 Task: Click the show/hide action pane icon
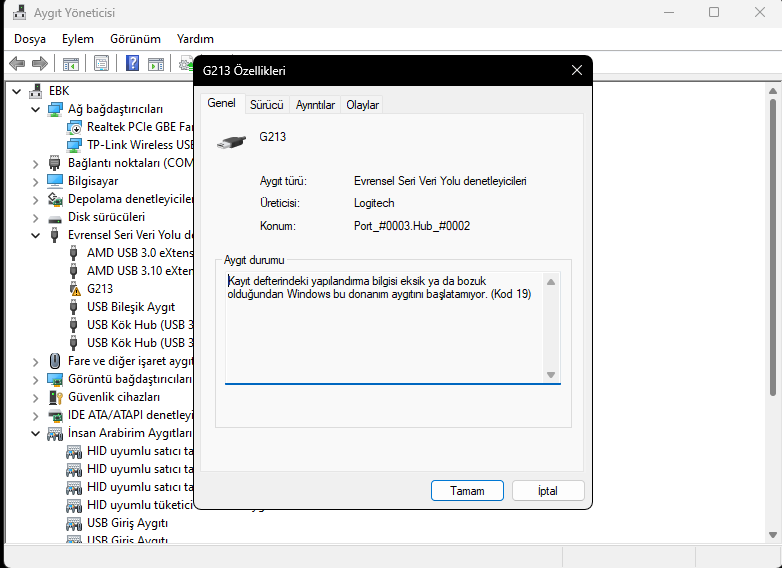pos(156,63)
